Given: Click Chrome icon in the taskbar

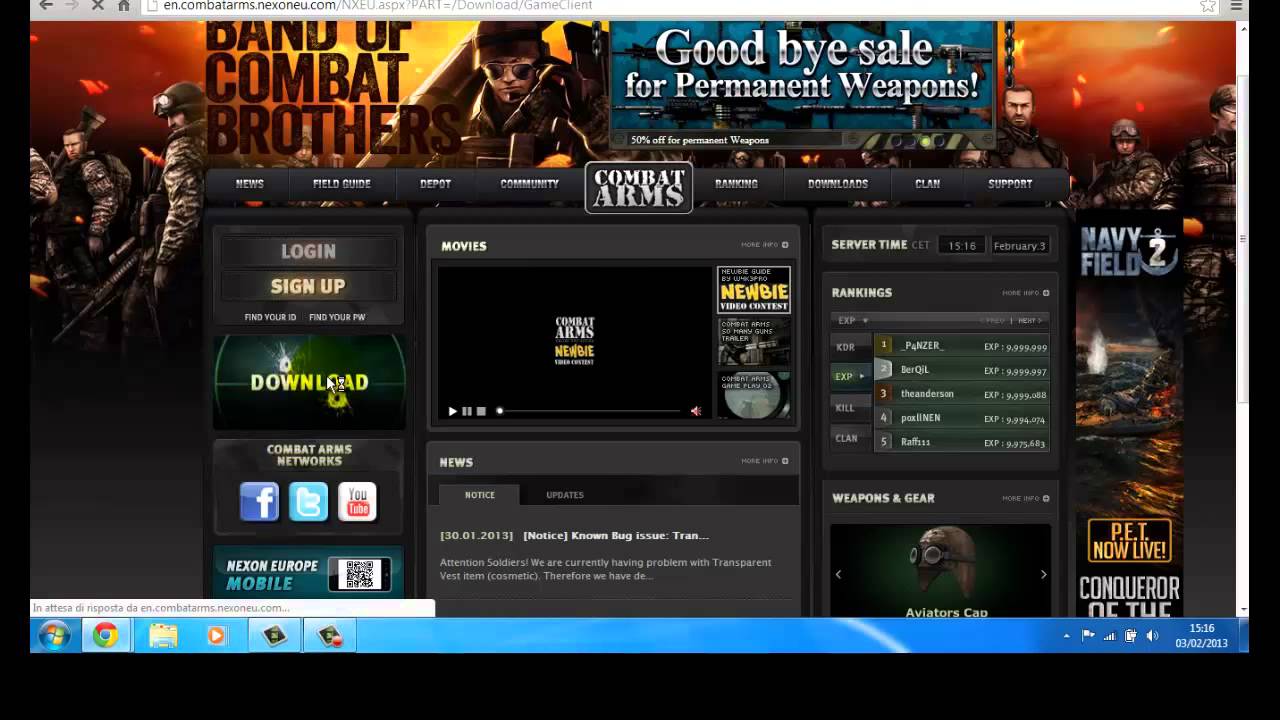Looking at the screenshot, I should pos(106,636).
